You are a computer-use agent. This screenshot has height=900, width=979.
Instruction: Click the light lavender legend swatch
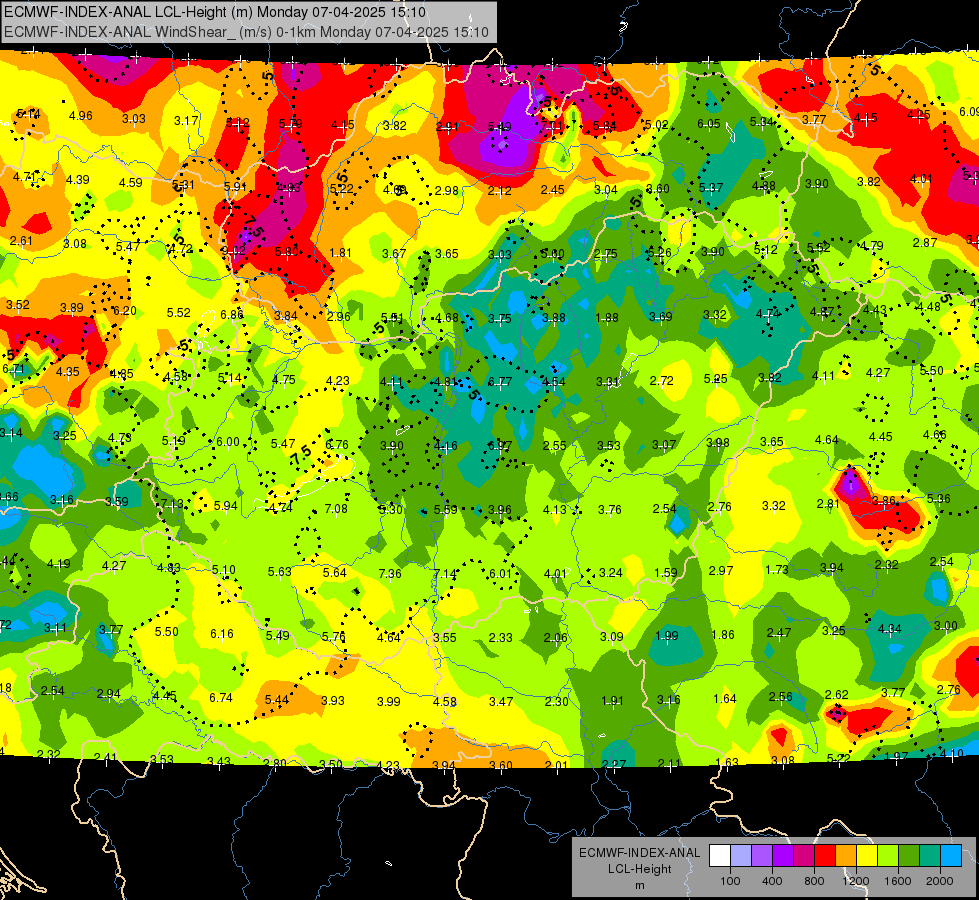(741, 856)
